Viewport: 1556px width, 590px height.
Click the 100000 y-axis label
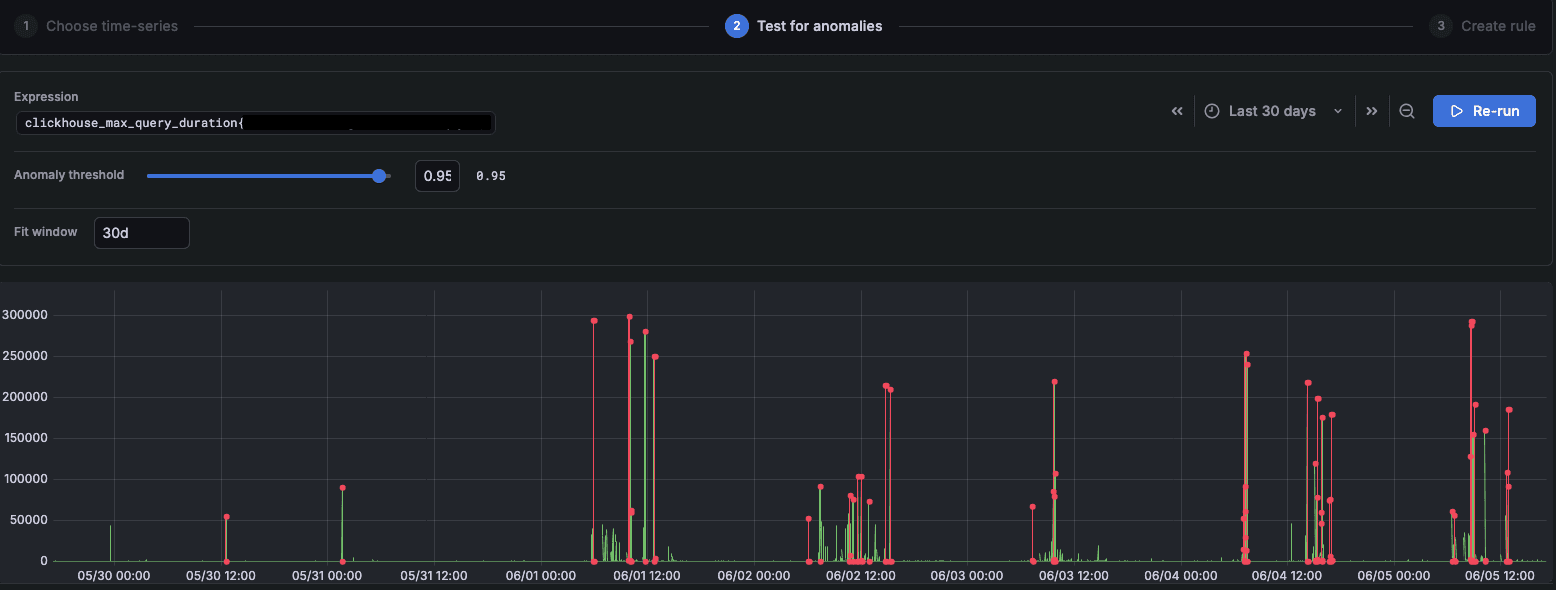pos(24,479)
